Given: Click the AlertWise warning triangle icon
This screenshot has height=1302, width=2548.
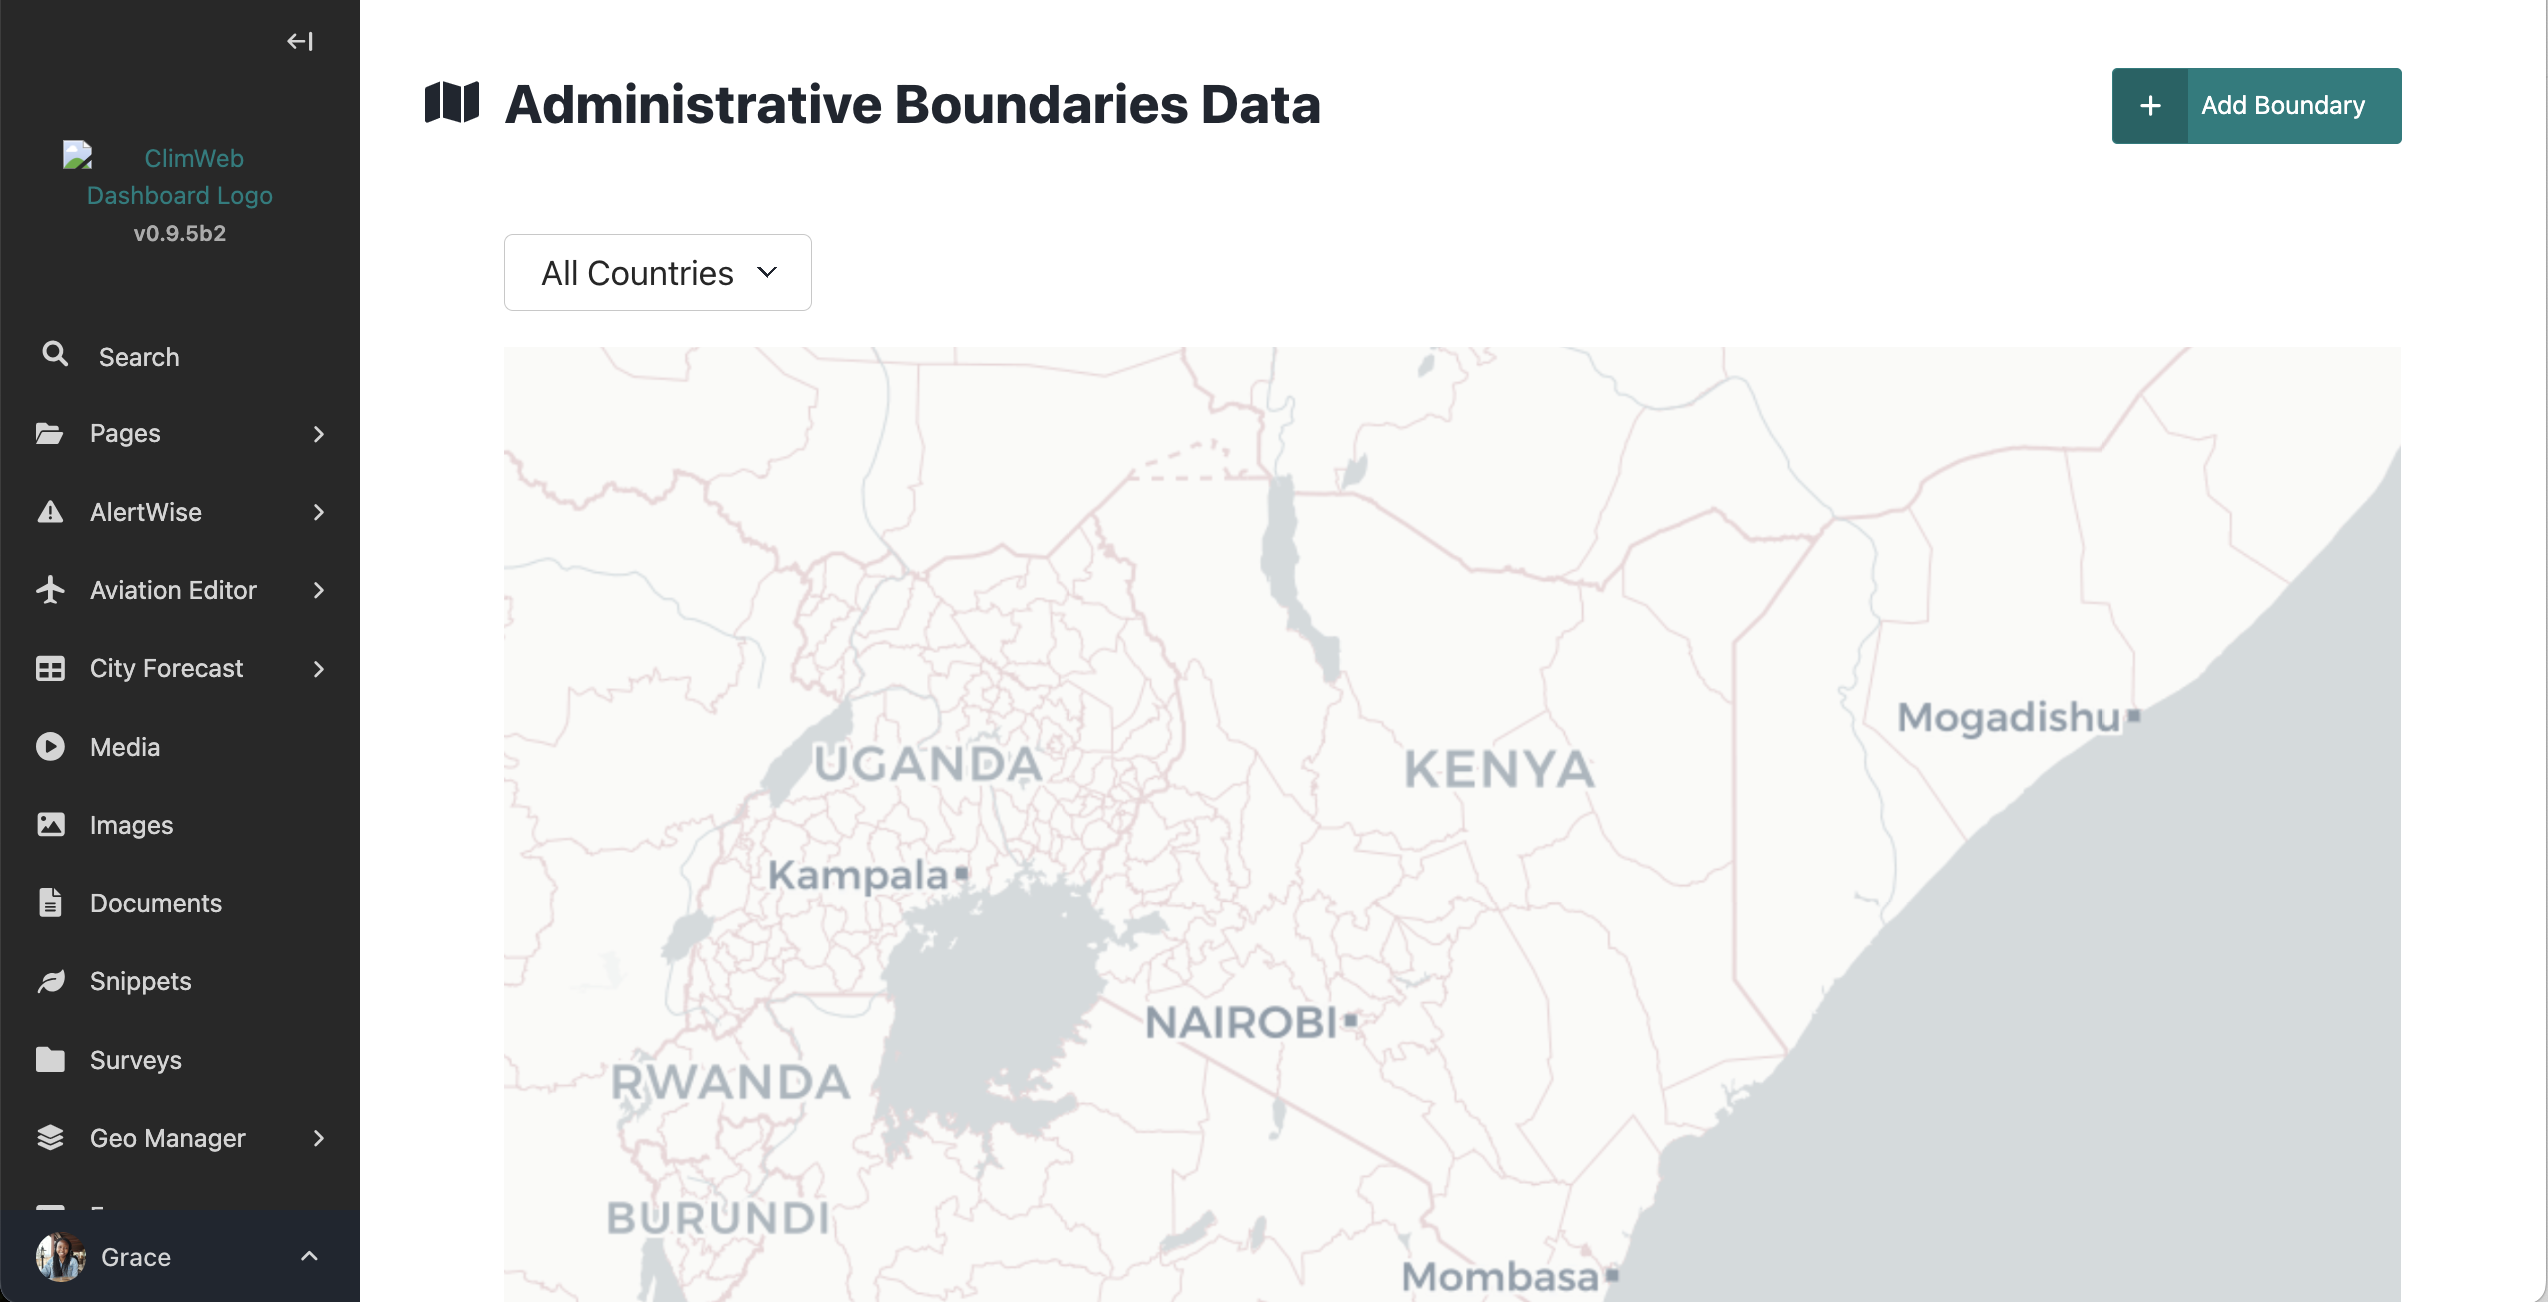Looking at the screenshot, I should (x=50, y=512).
